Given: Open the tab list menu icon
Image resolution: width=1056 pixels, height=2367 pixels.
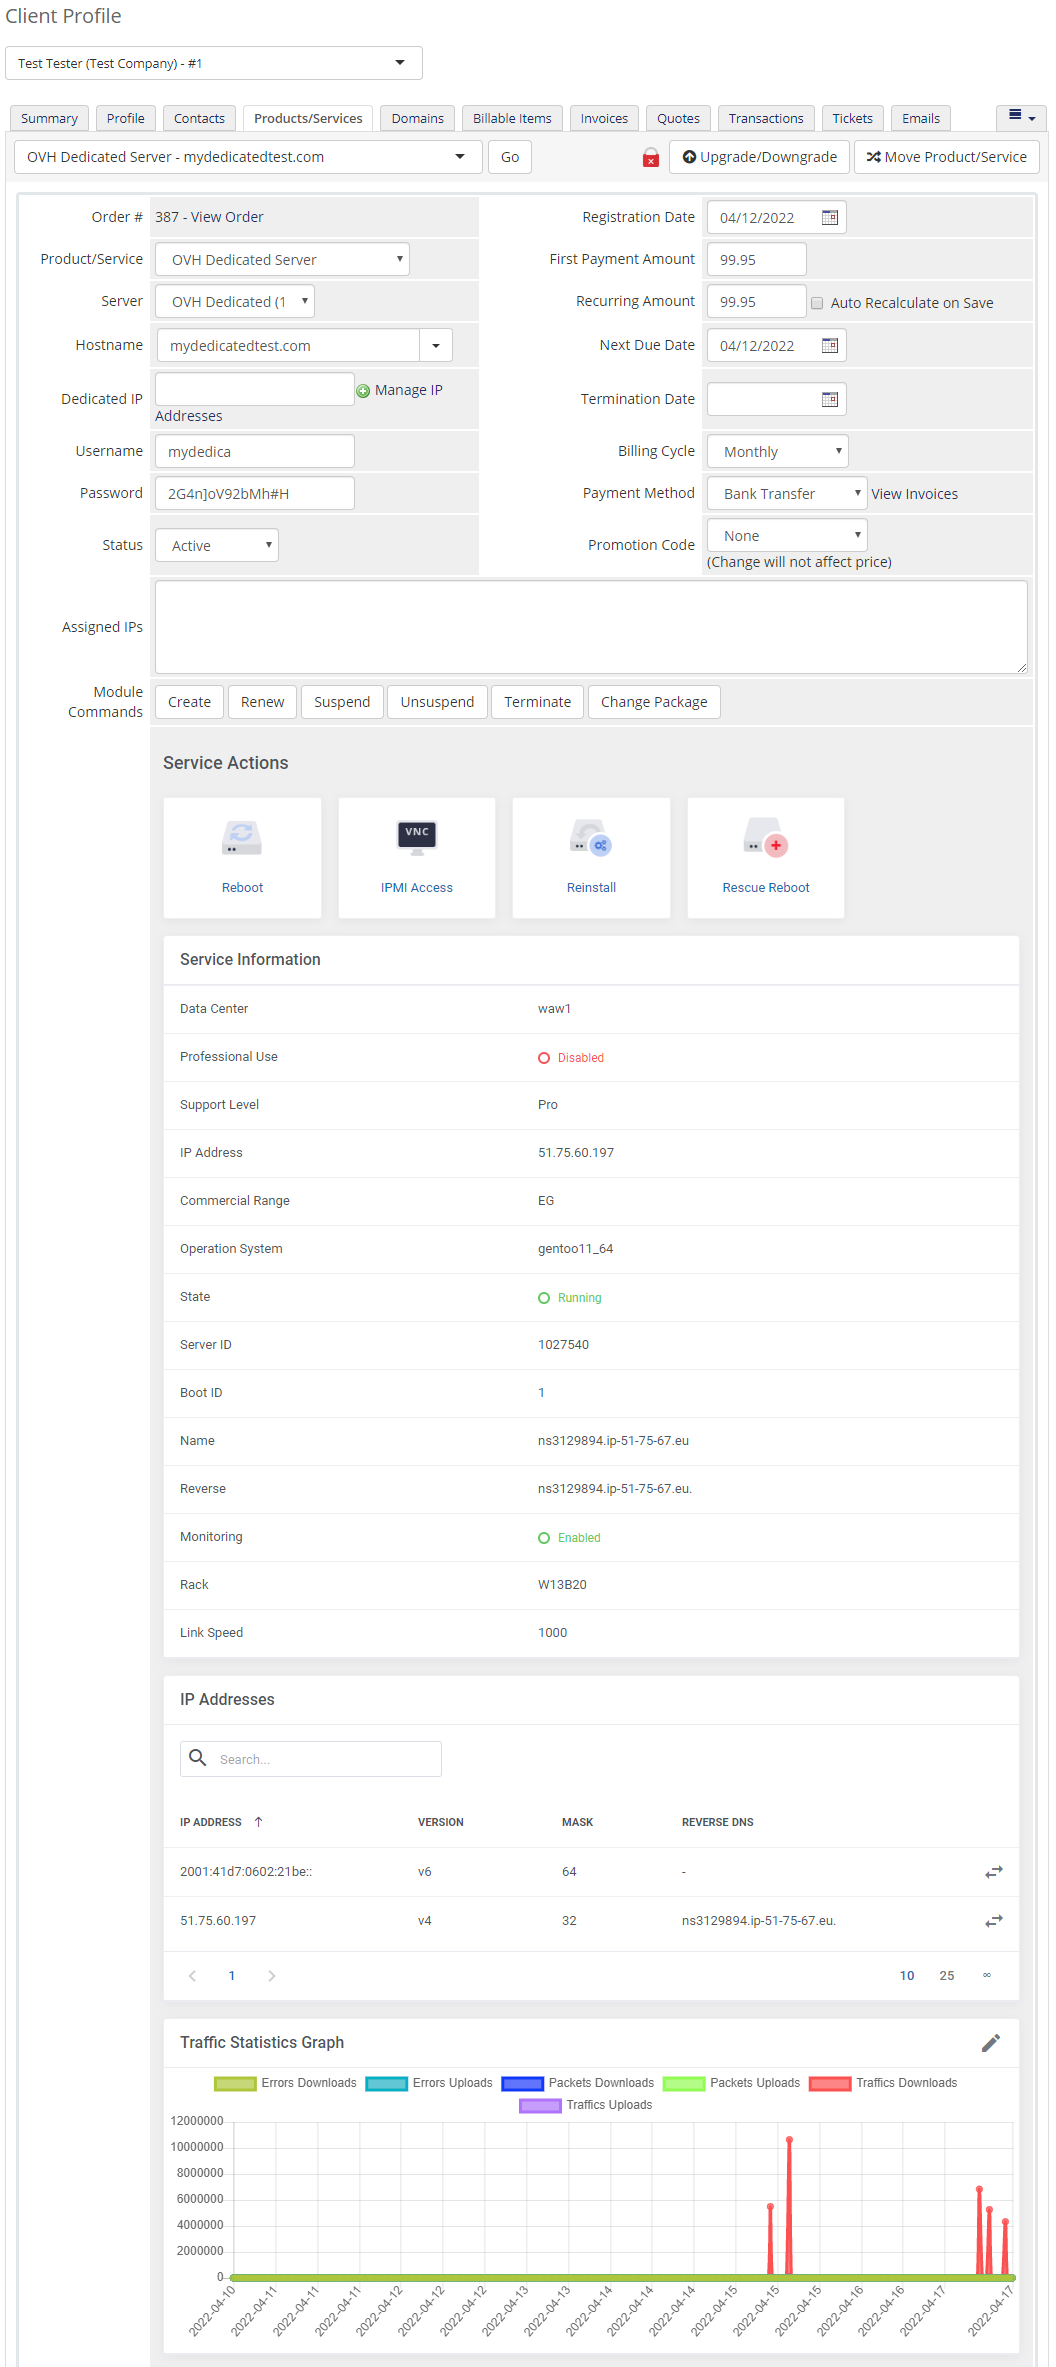Looking at the screenshot, I should tap(1021, 118).
